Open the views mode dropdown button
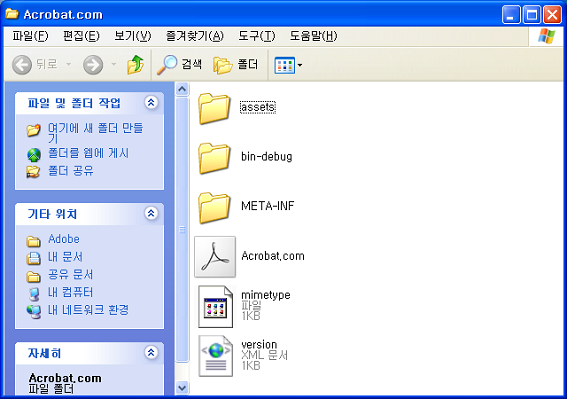Image resolution: width=567 pixels, height=399 pixels. (288, 65)
